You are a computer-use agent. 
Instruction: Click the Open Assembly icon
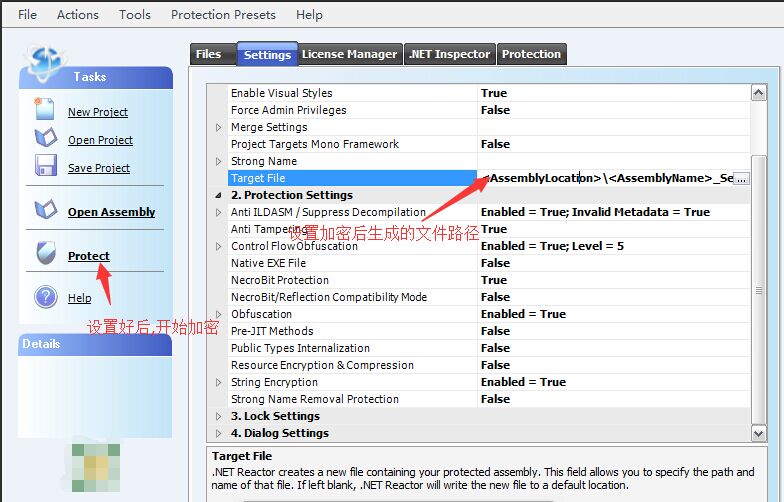(46, 210)
